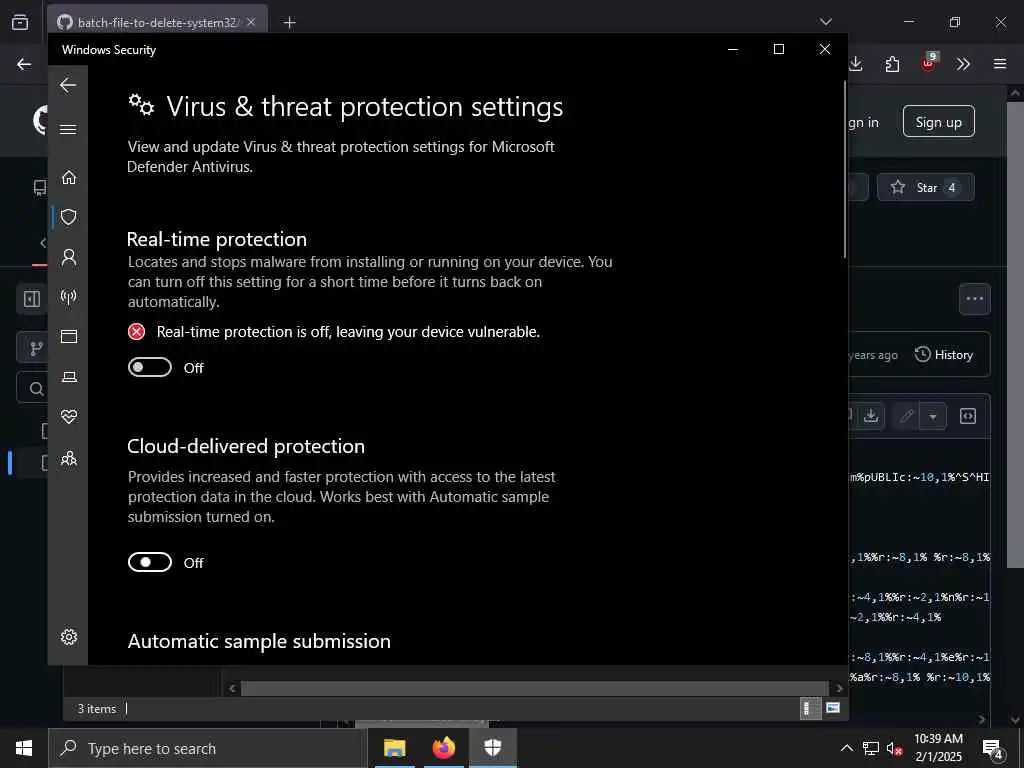This screenshot has height=768, width=1024.
Task: Show hidden system tray icons
Action: click(x=846, y=748)
